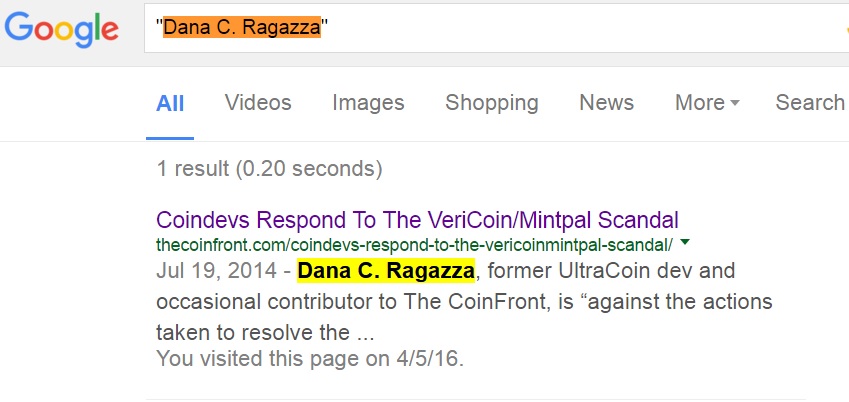
Task: Click the Jul 19, 2014 date text
Action: coord(217,271)
